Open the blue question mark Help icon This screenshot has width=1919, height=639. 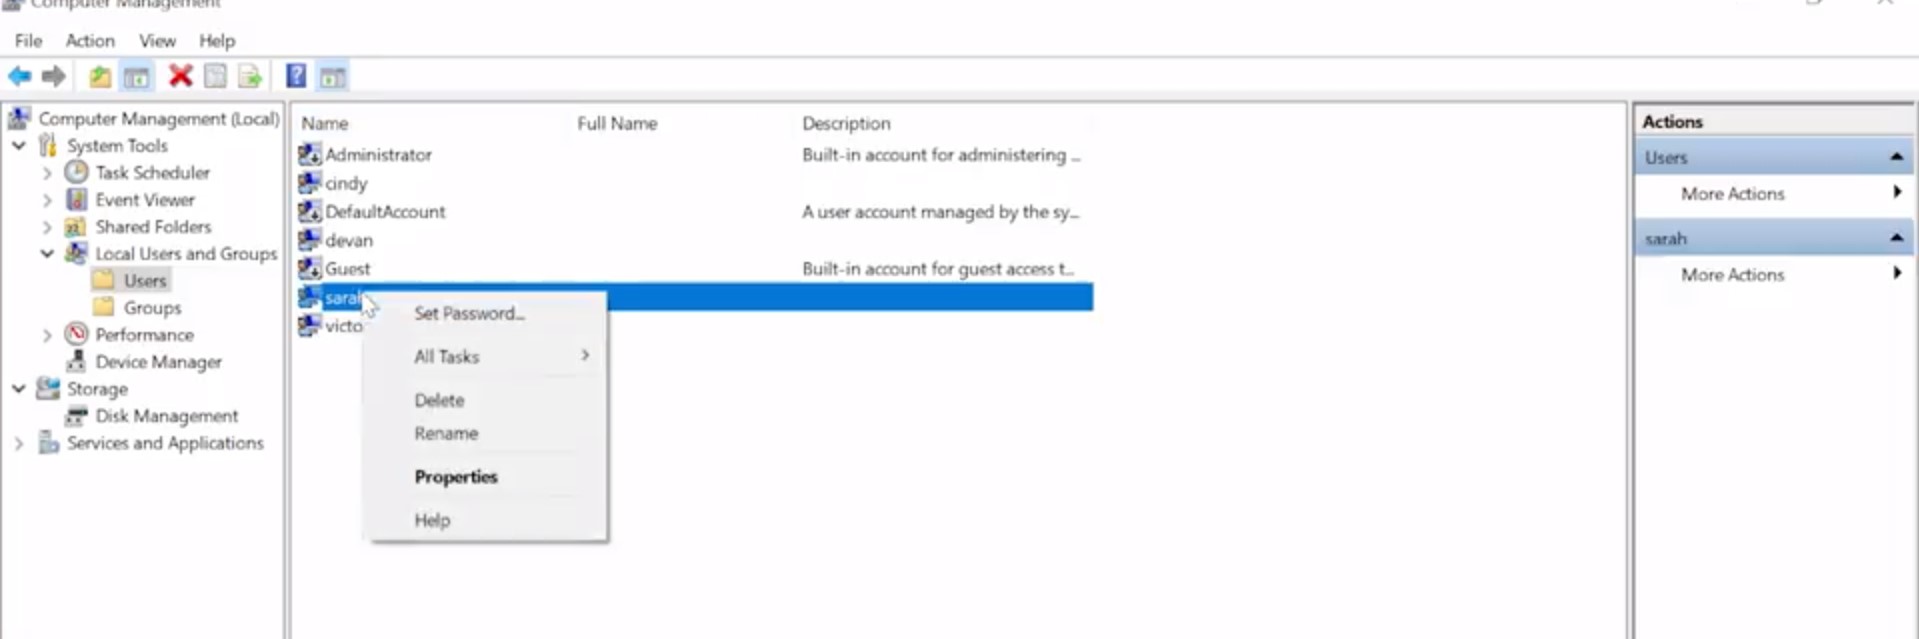pyautogui.click(x=296, y=76)
